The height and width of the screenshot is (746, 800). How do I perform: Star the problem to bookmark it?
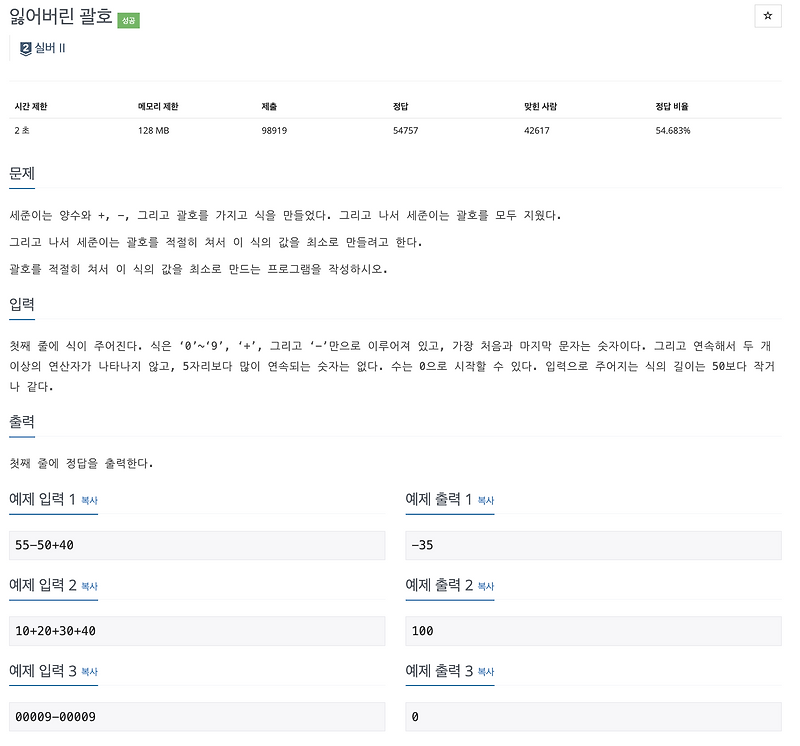tap(767, 17)
